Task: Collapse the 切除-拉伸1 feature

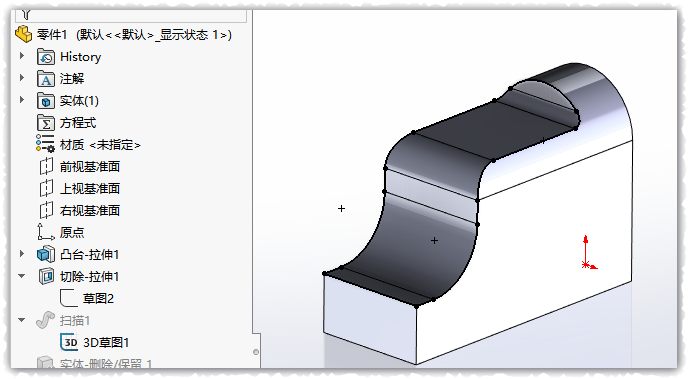Action: tap(22, 276)
